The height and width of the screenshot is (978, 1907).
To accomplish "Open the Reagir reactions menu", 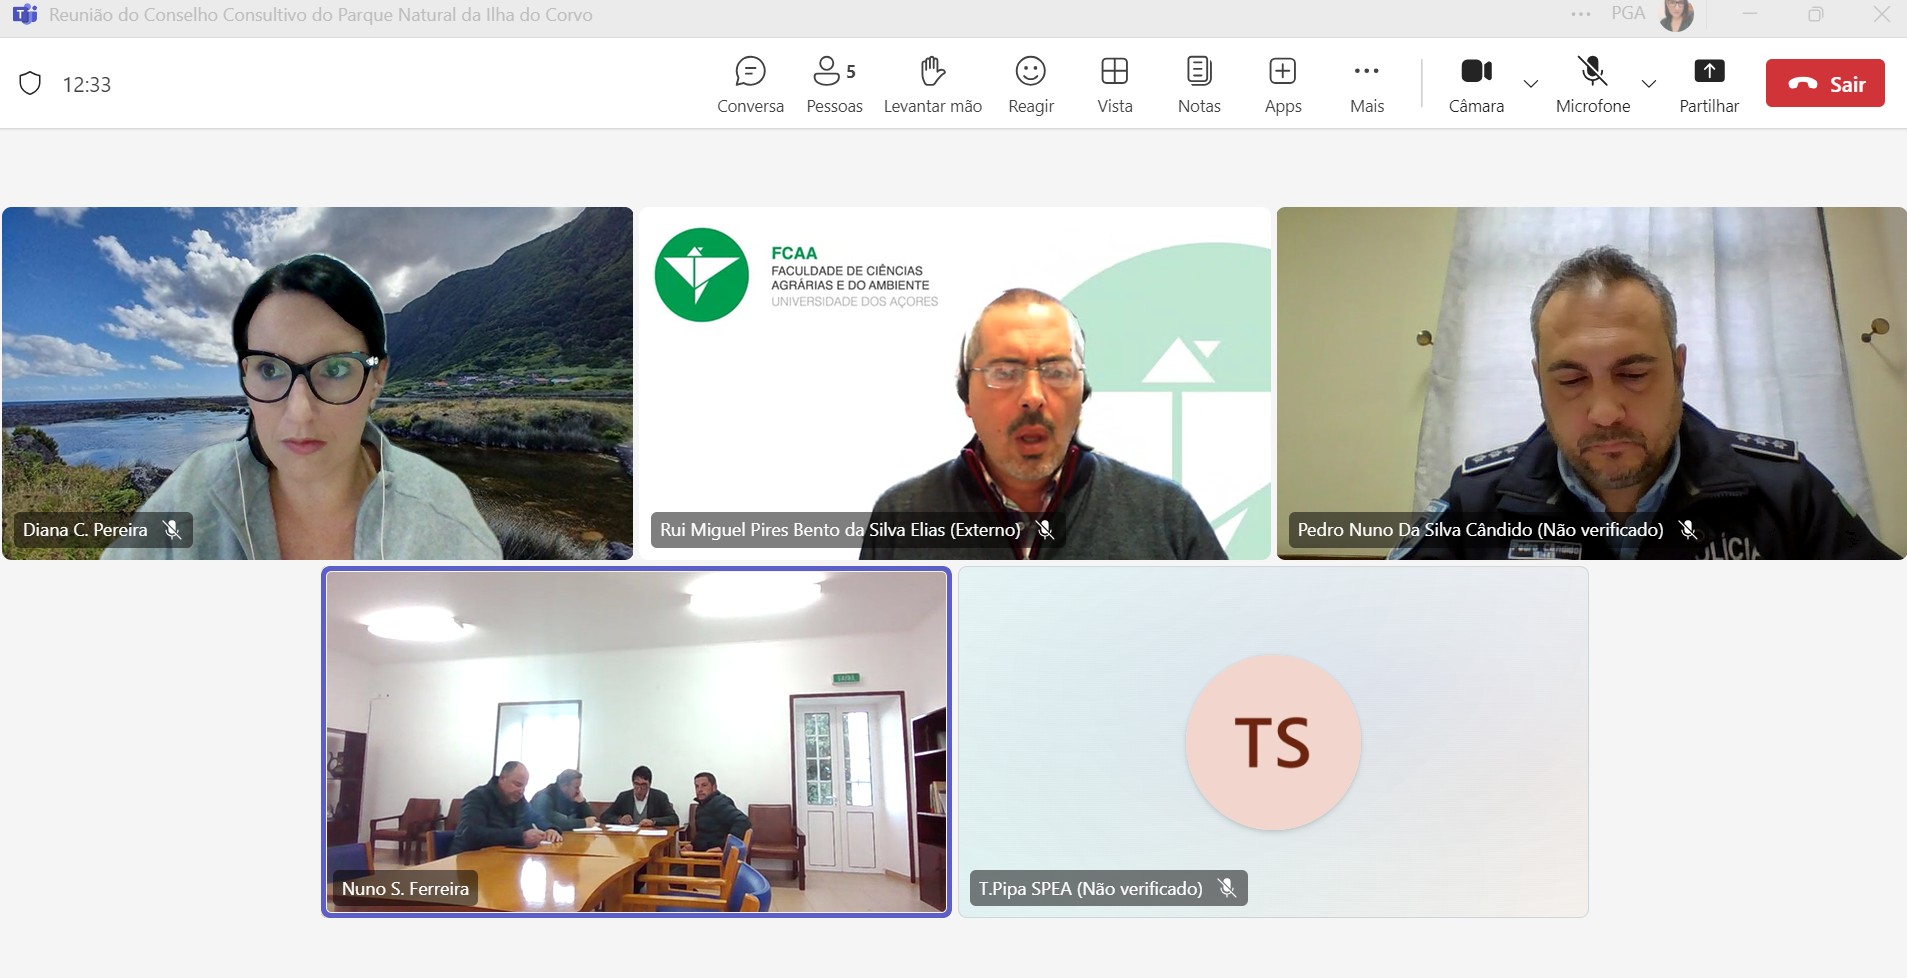I will click(x=1030, y=84).
